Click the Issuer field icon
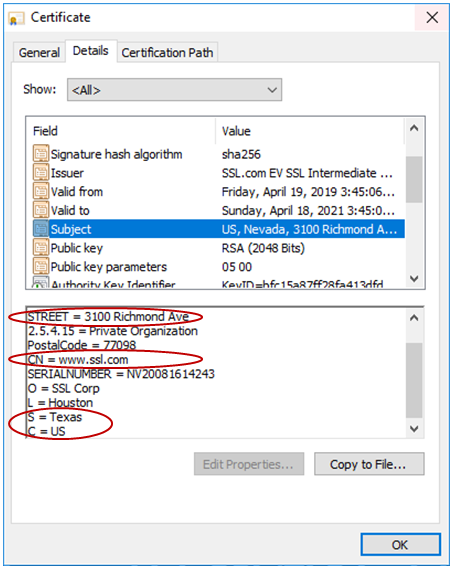 pos(41,173)
